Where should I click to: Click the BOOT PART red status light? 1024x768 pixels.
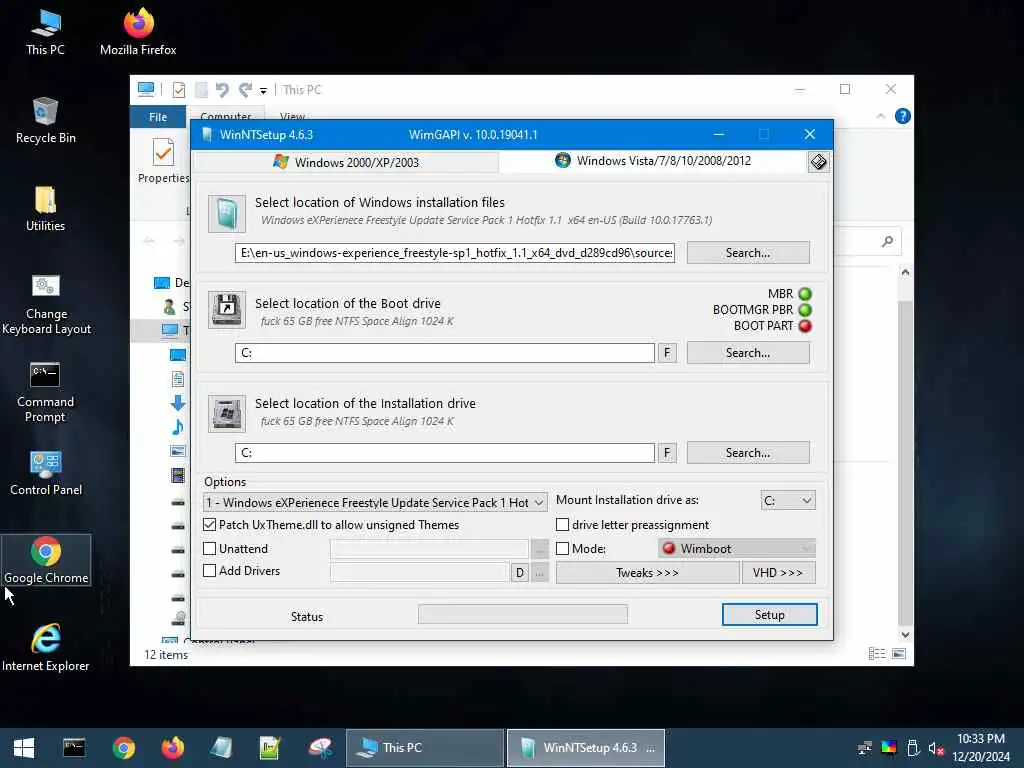click(805, 326)
